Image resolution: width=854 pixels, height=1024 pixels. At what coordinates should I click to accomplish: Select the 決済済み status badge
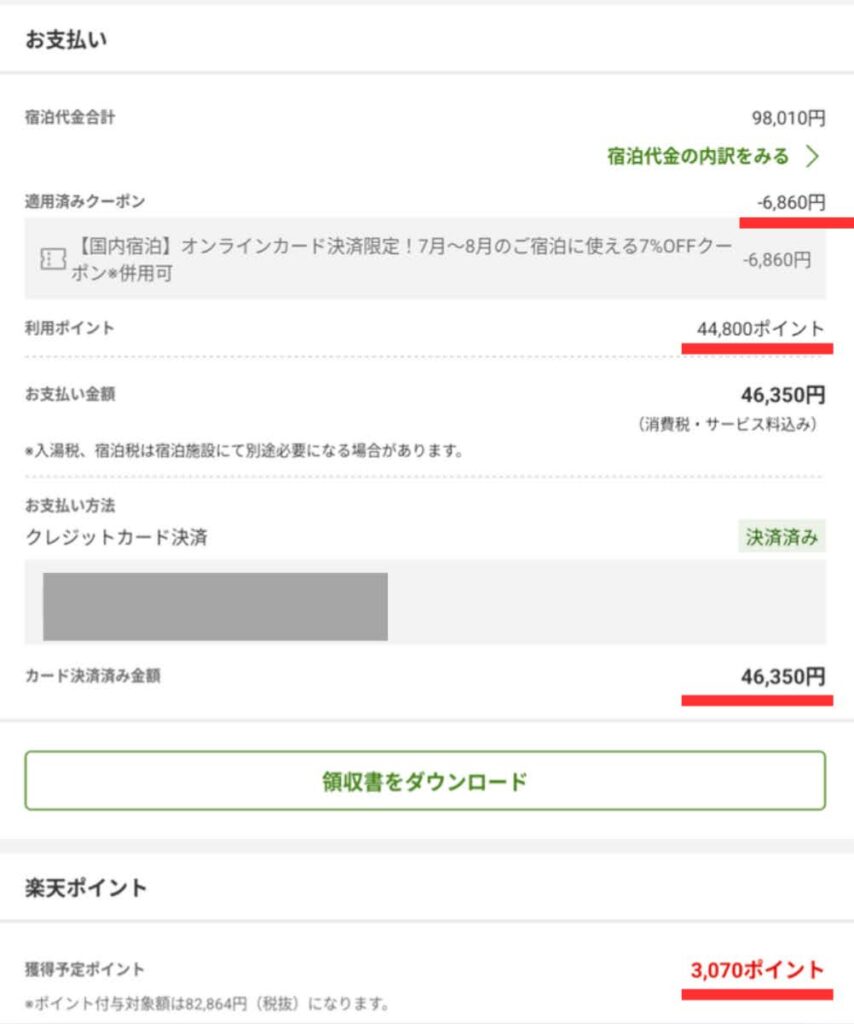point(782,537)
